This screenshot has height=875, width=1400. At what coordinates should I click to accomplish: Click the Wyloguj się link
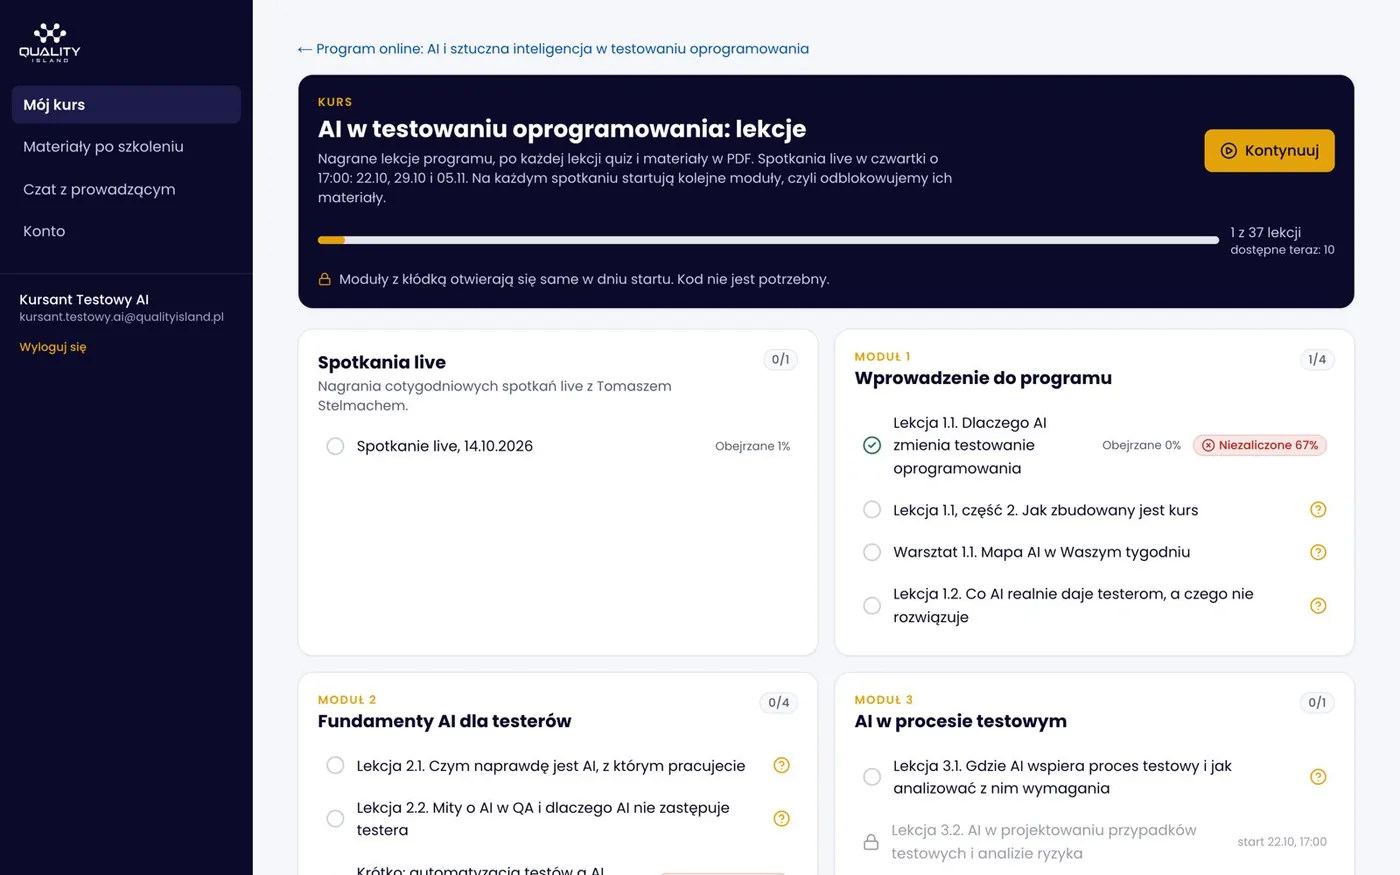(x=53, y=347)
